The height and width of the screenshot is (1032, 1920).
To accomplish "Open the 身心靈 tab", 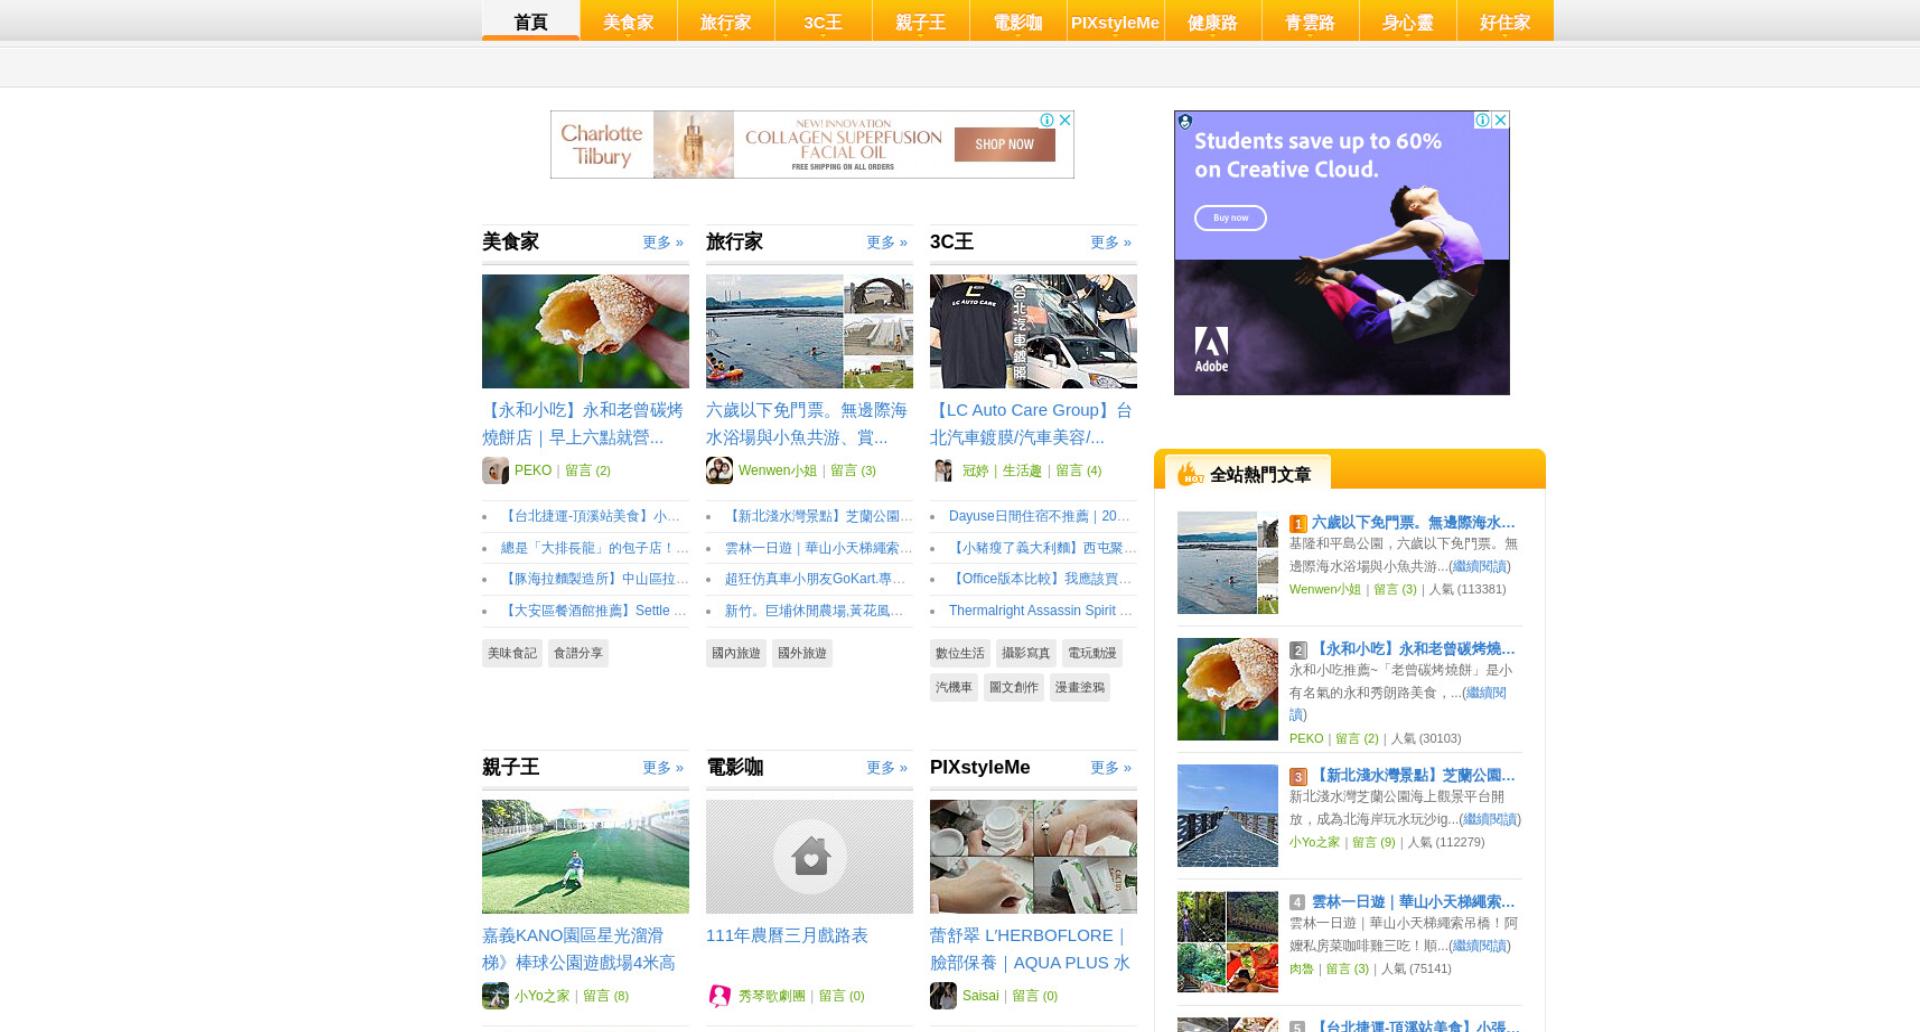I will 1407,21.
